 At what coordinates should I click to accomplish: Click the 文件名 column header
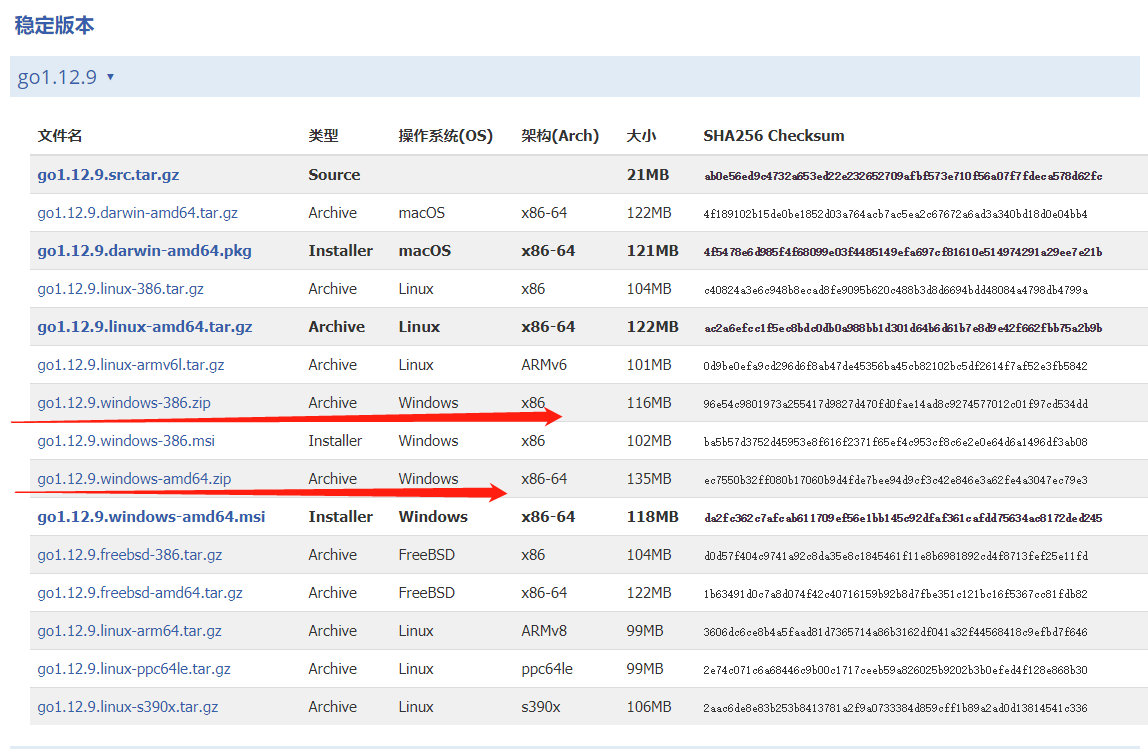coord(60,136)
